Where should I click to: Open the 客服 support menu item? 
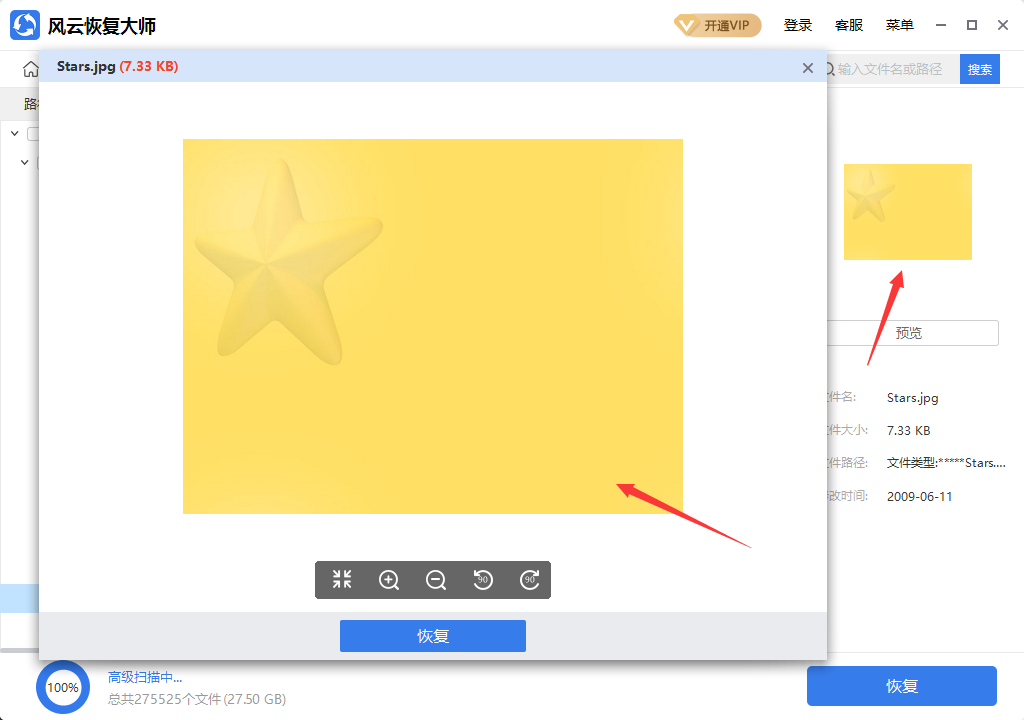(849, 25)
